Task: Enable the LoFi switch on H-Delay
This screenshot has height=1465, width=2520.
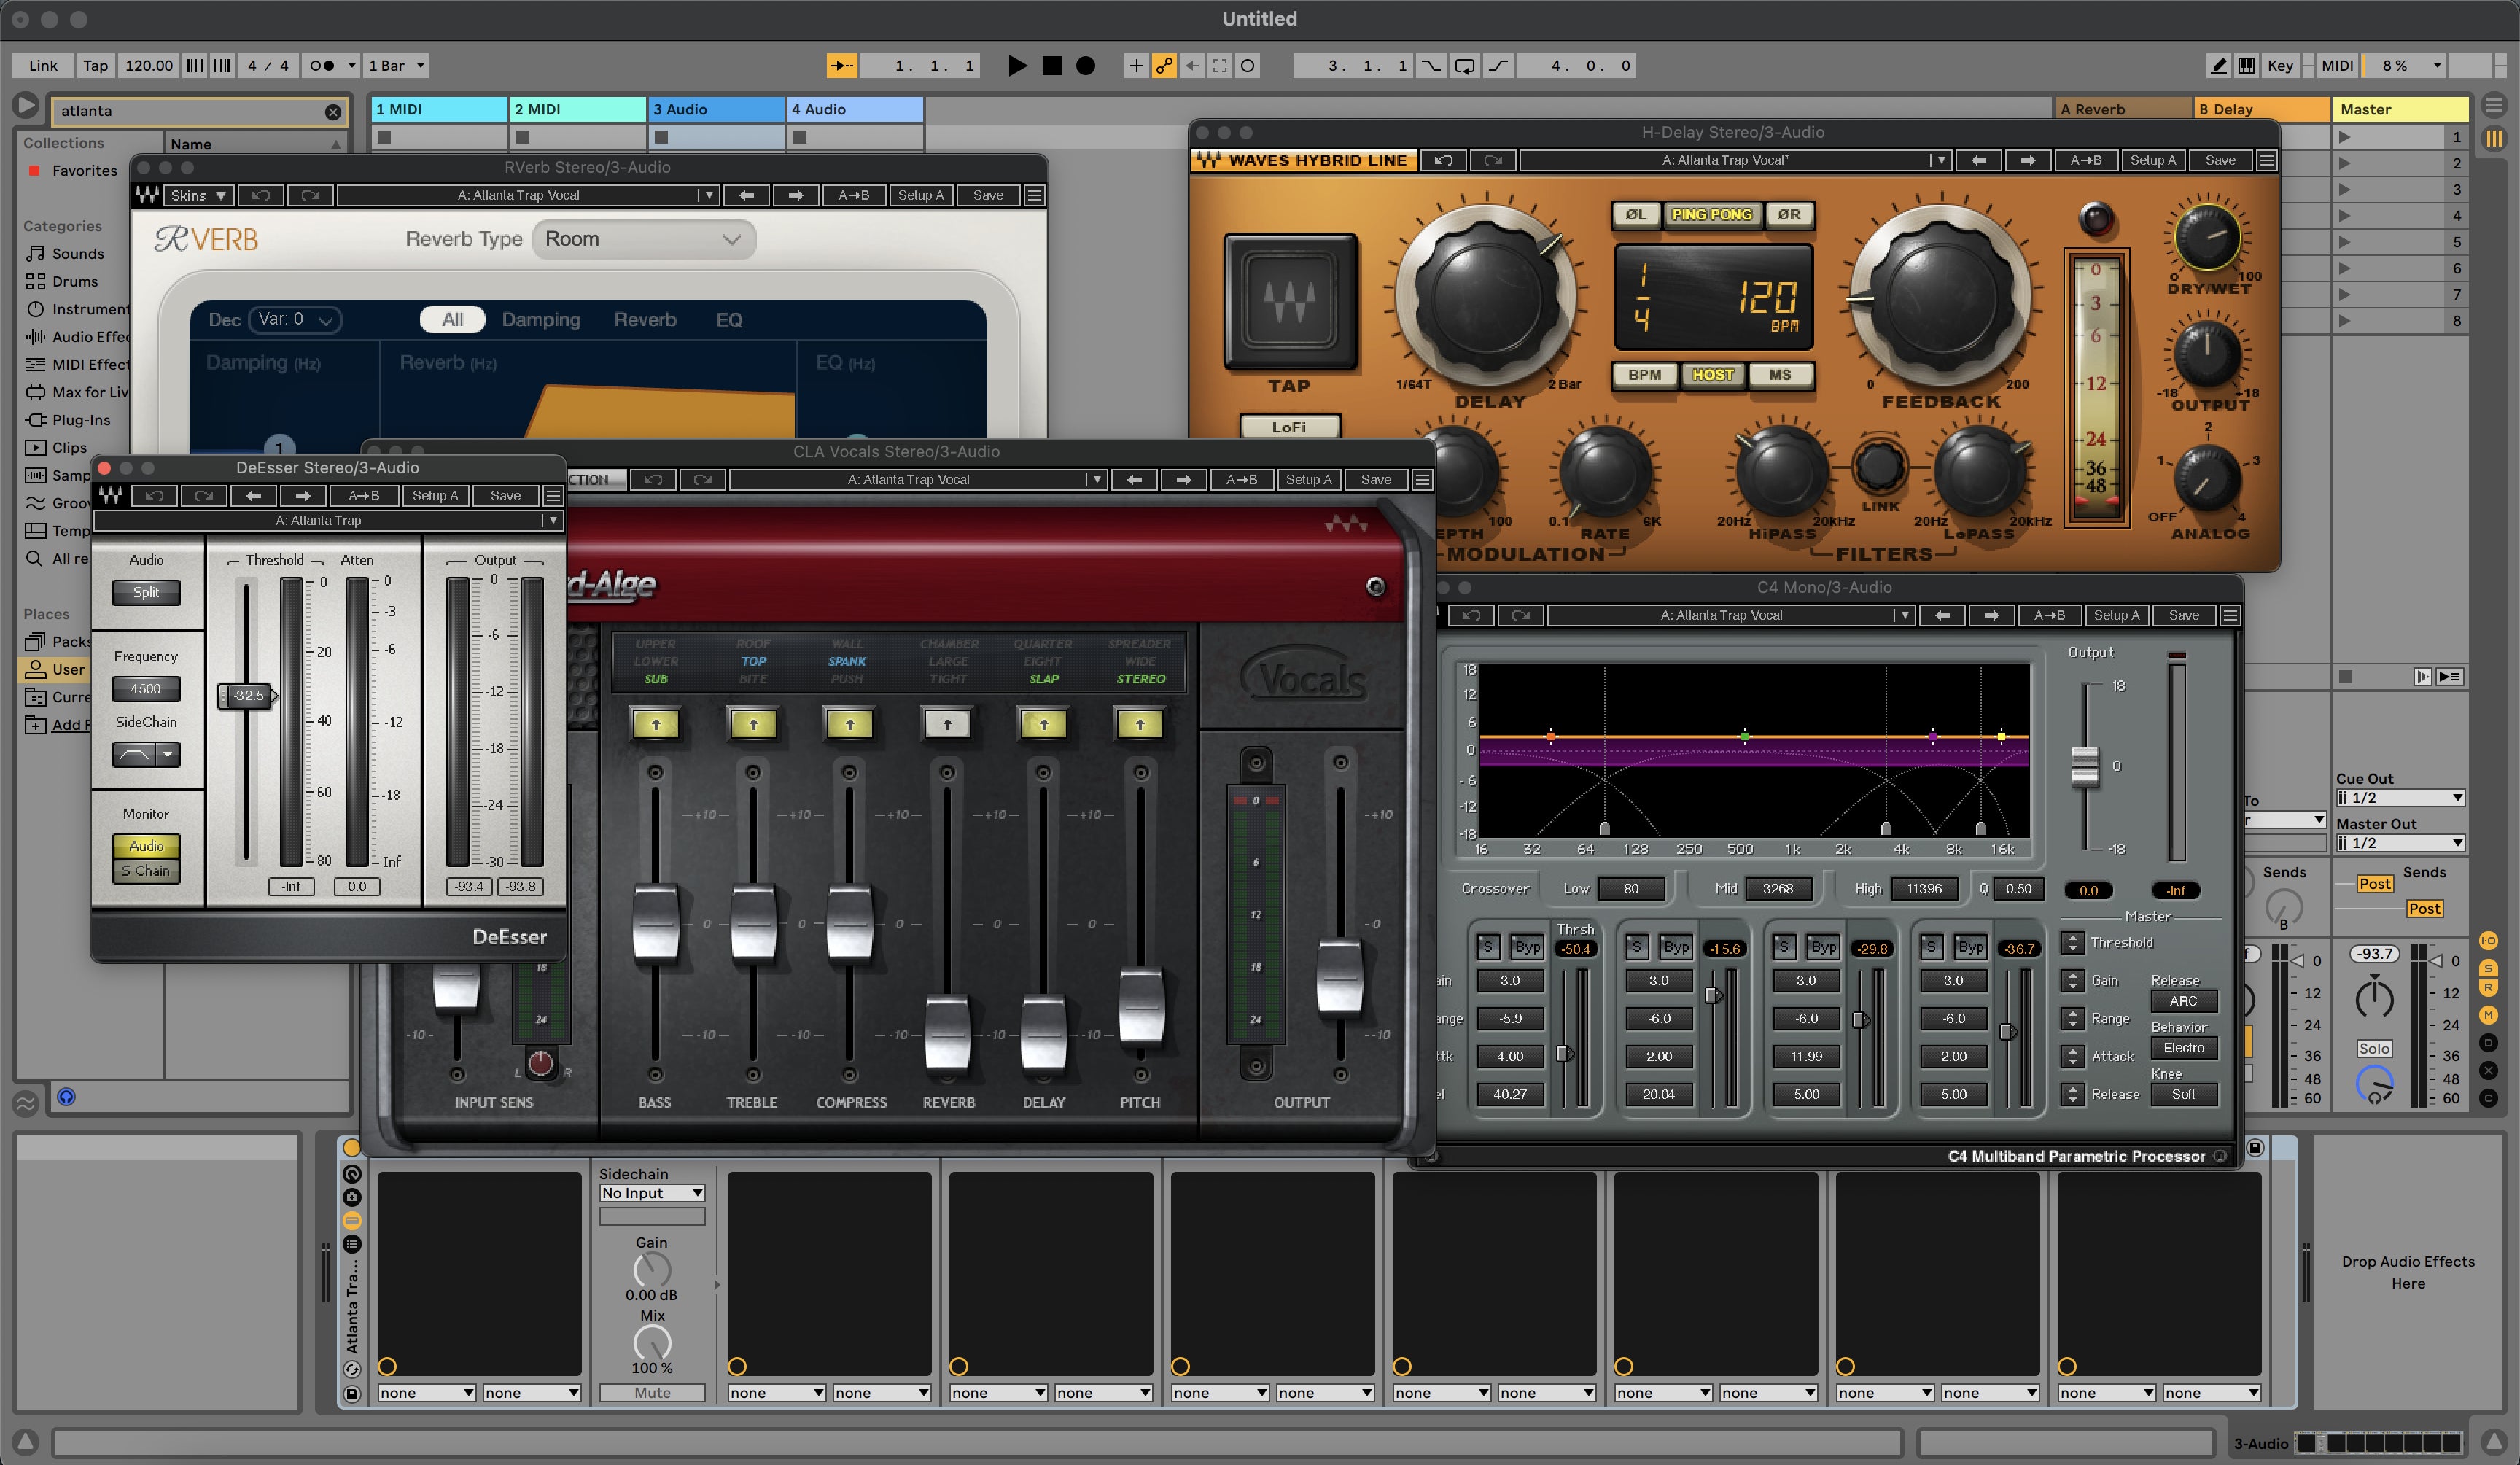Action: pyautogui.click(x=1289, y=427)
